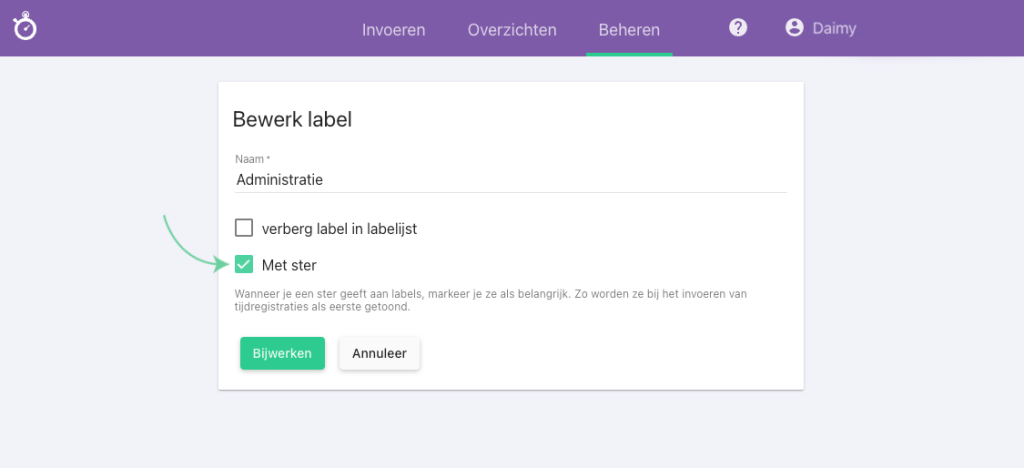Switch to the Overzichten tab

pos(512,29)
